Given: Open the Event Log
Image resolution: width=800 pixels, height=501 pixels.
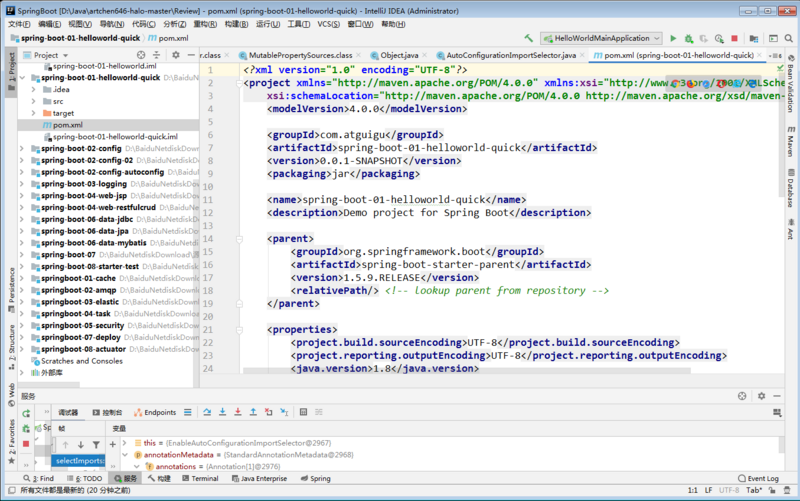Looking at the screenshot, I should point(758,479).
